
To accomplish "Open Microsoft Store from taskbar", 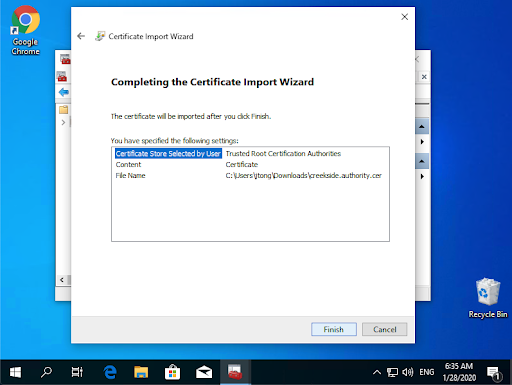I will [172, 372].
